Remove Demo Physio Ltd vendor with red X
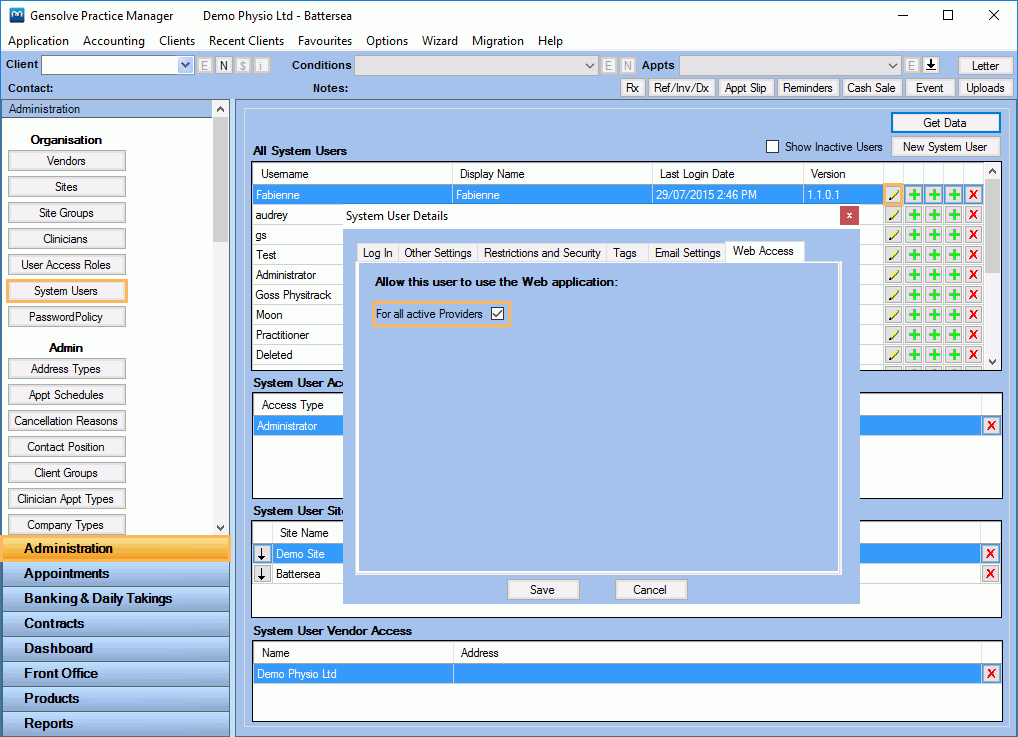 [991, 674]
